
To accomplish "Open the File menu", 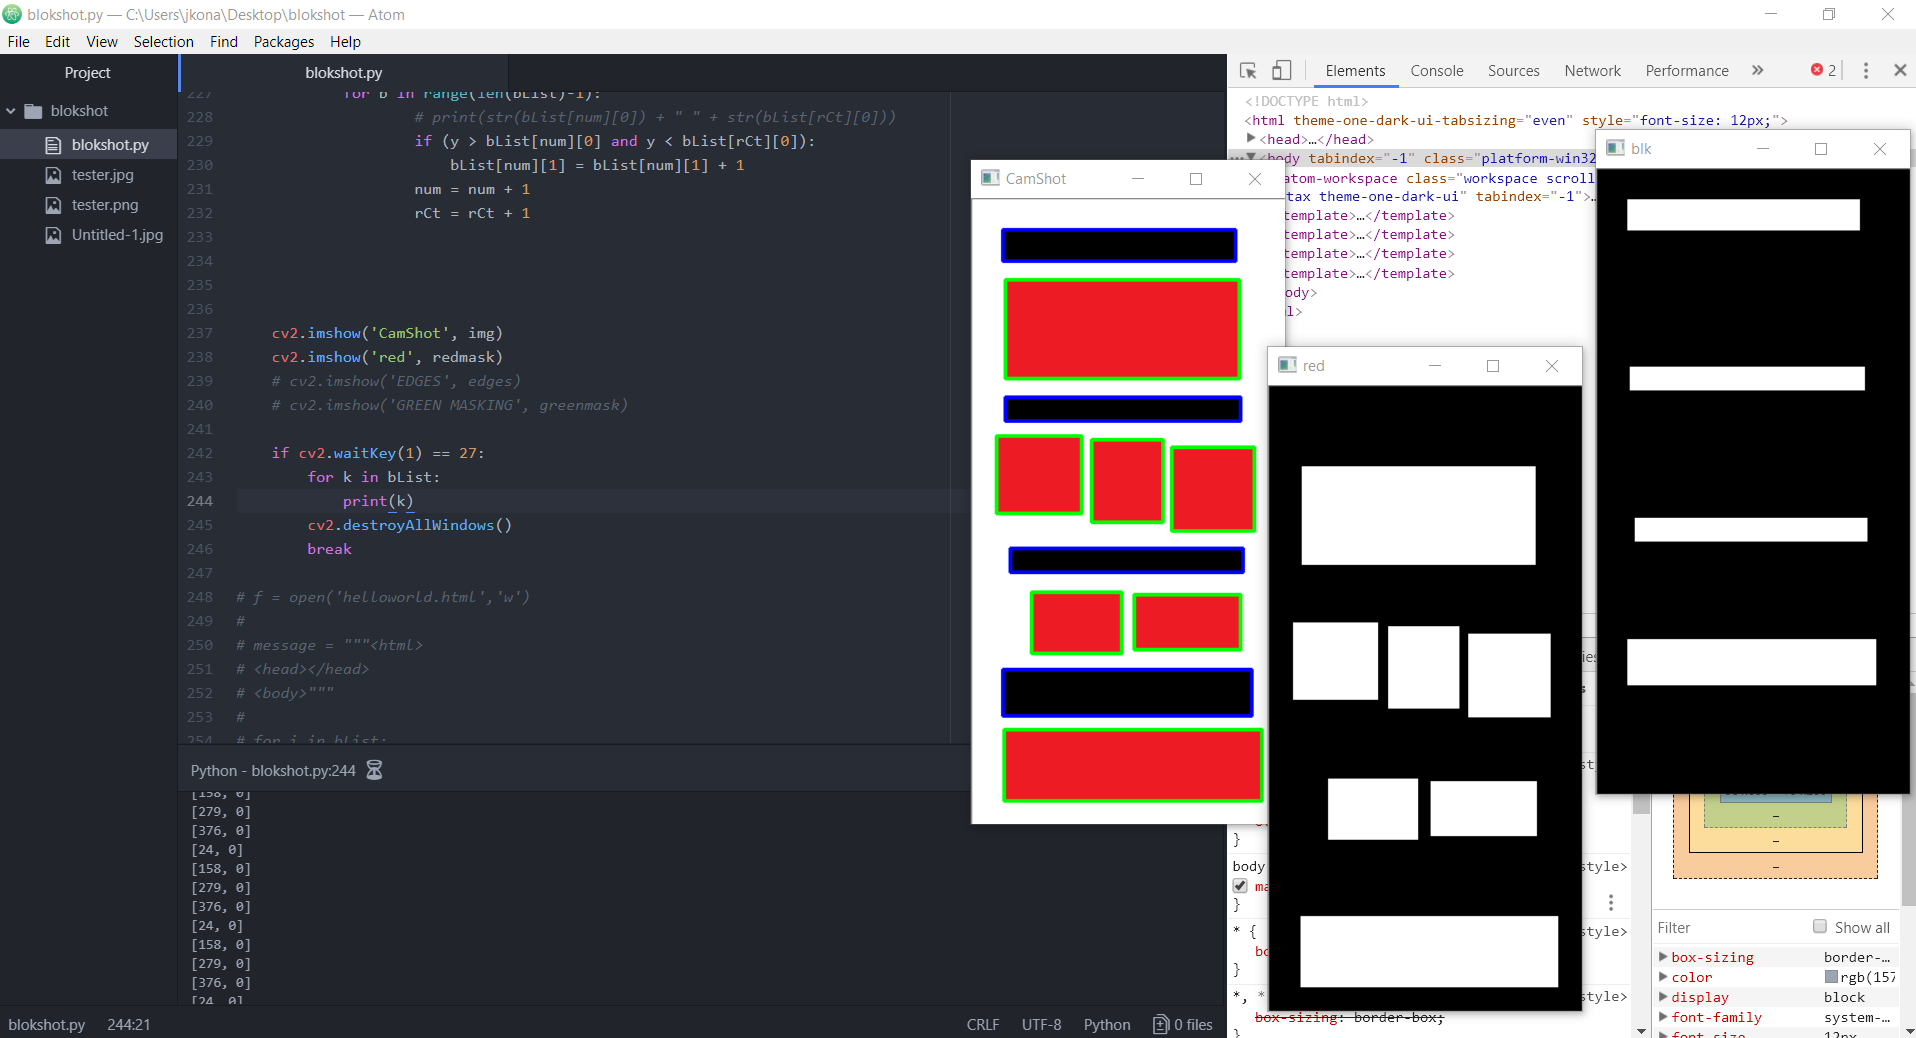I will pos(19,41).
